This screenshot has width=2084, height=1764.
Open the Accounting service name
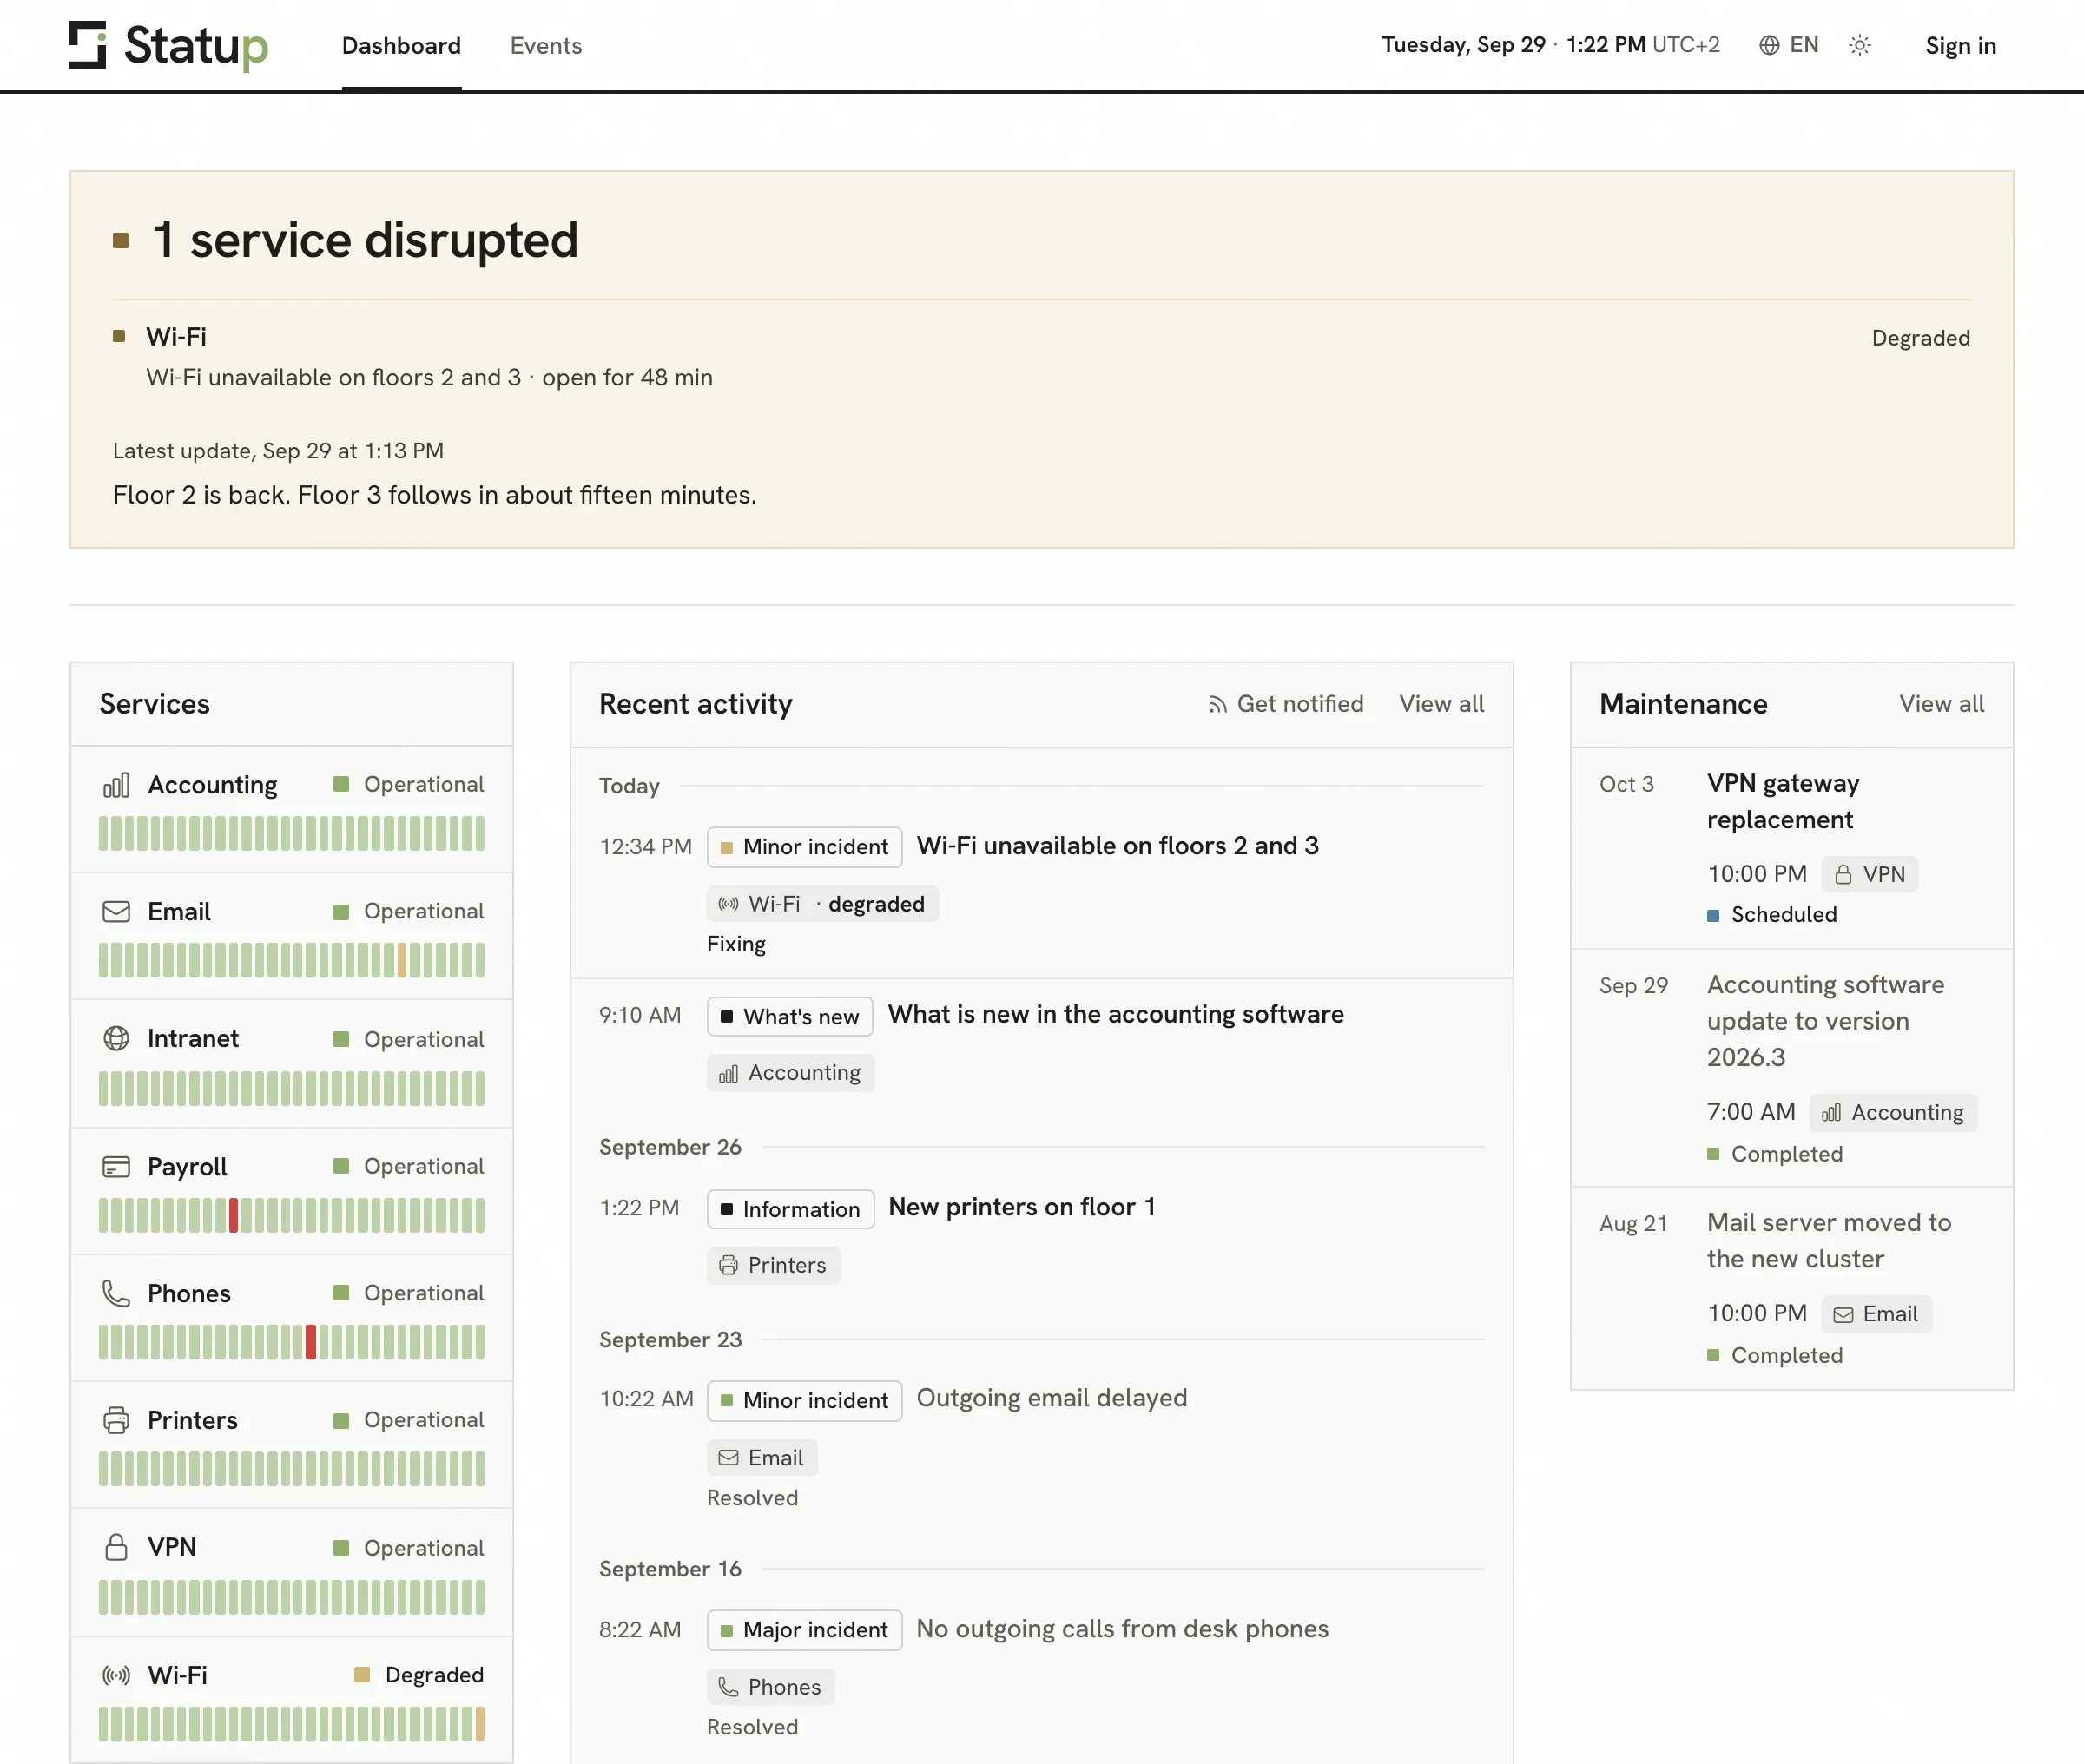pos(212,785)
